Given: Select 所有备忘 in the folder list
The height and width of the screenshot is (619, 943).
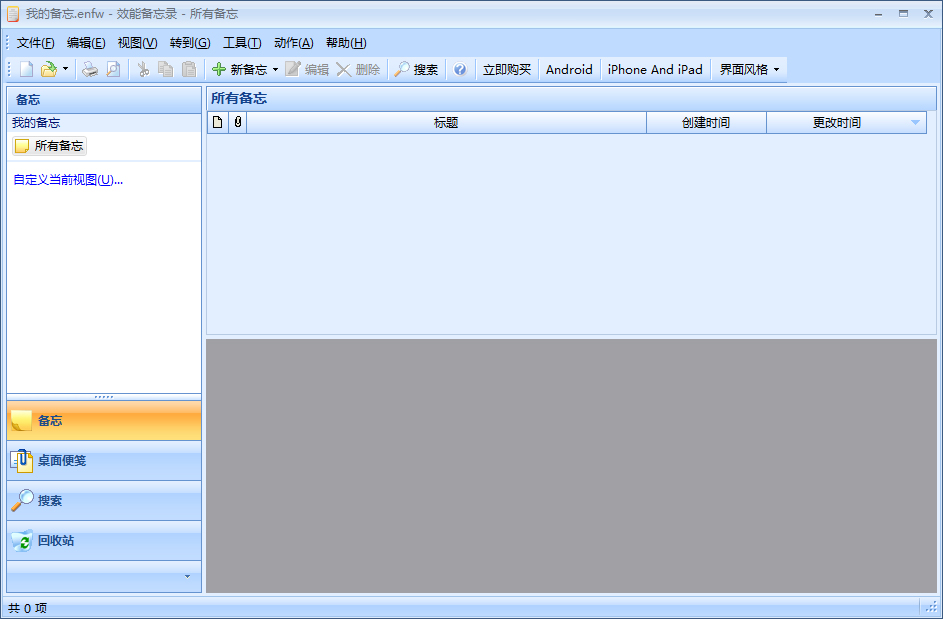Looking at the screenshot, I should 50,146.
